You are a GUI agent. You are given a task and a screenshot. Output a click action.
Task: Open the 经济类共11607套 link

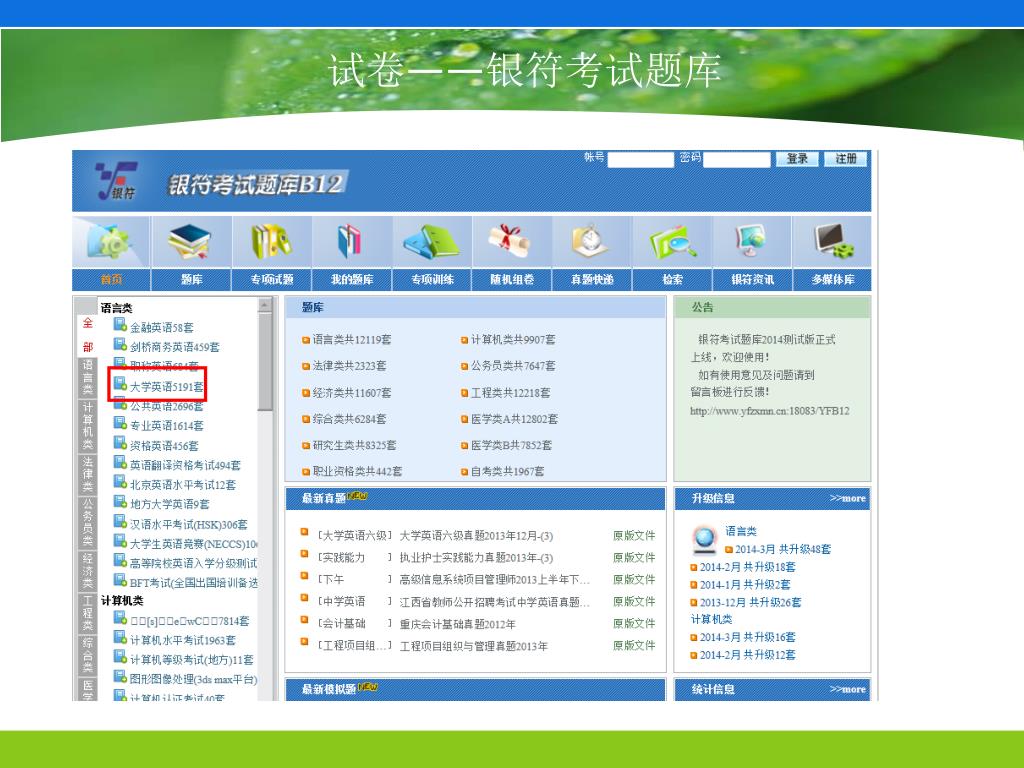(x=351, y=392)
